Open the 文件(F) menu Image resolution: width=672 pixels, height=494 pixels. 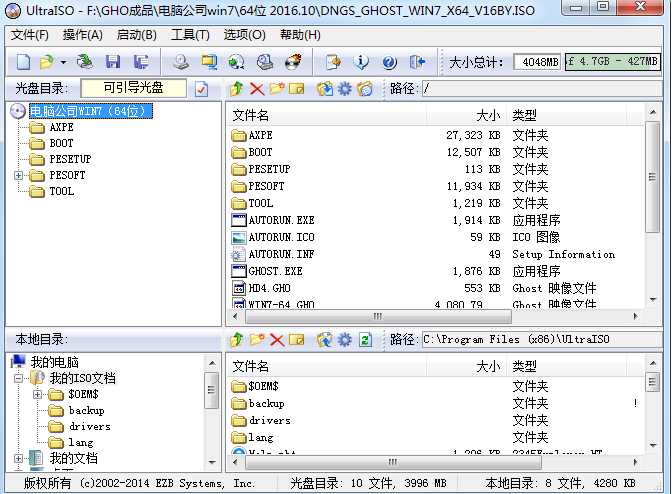[29, 35]
